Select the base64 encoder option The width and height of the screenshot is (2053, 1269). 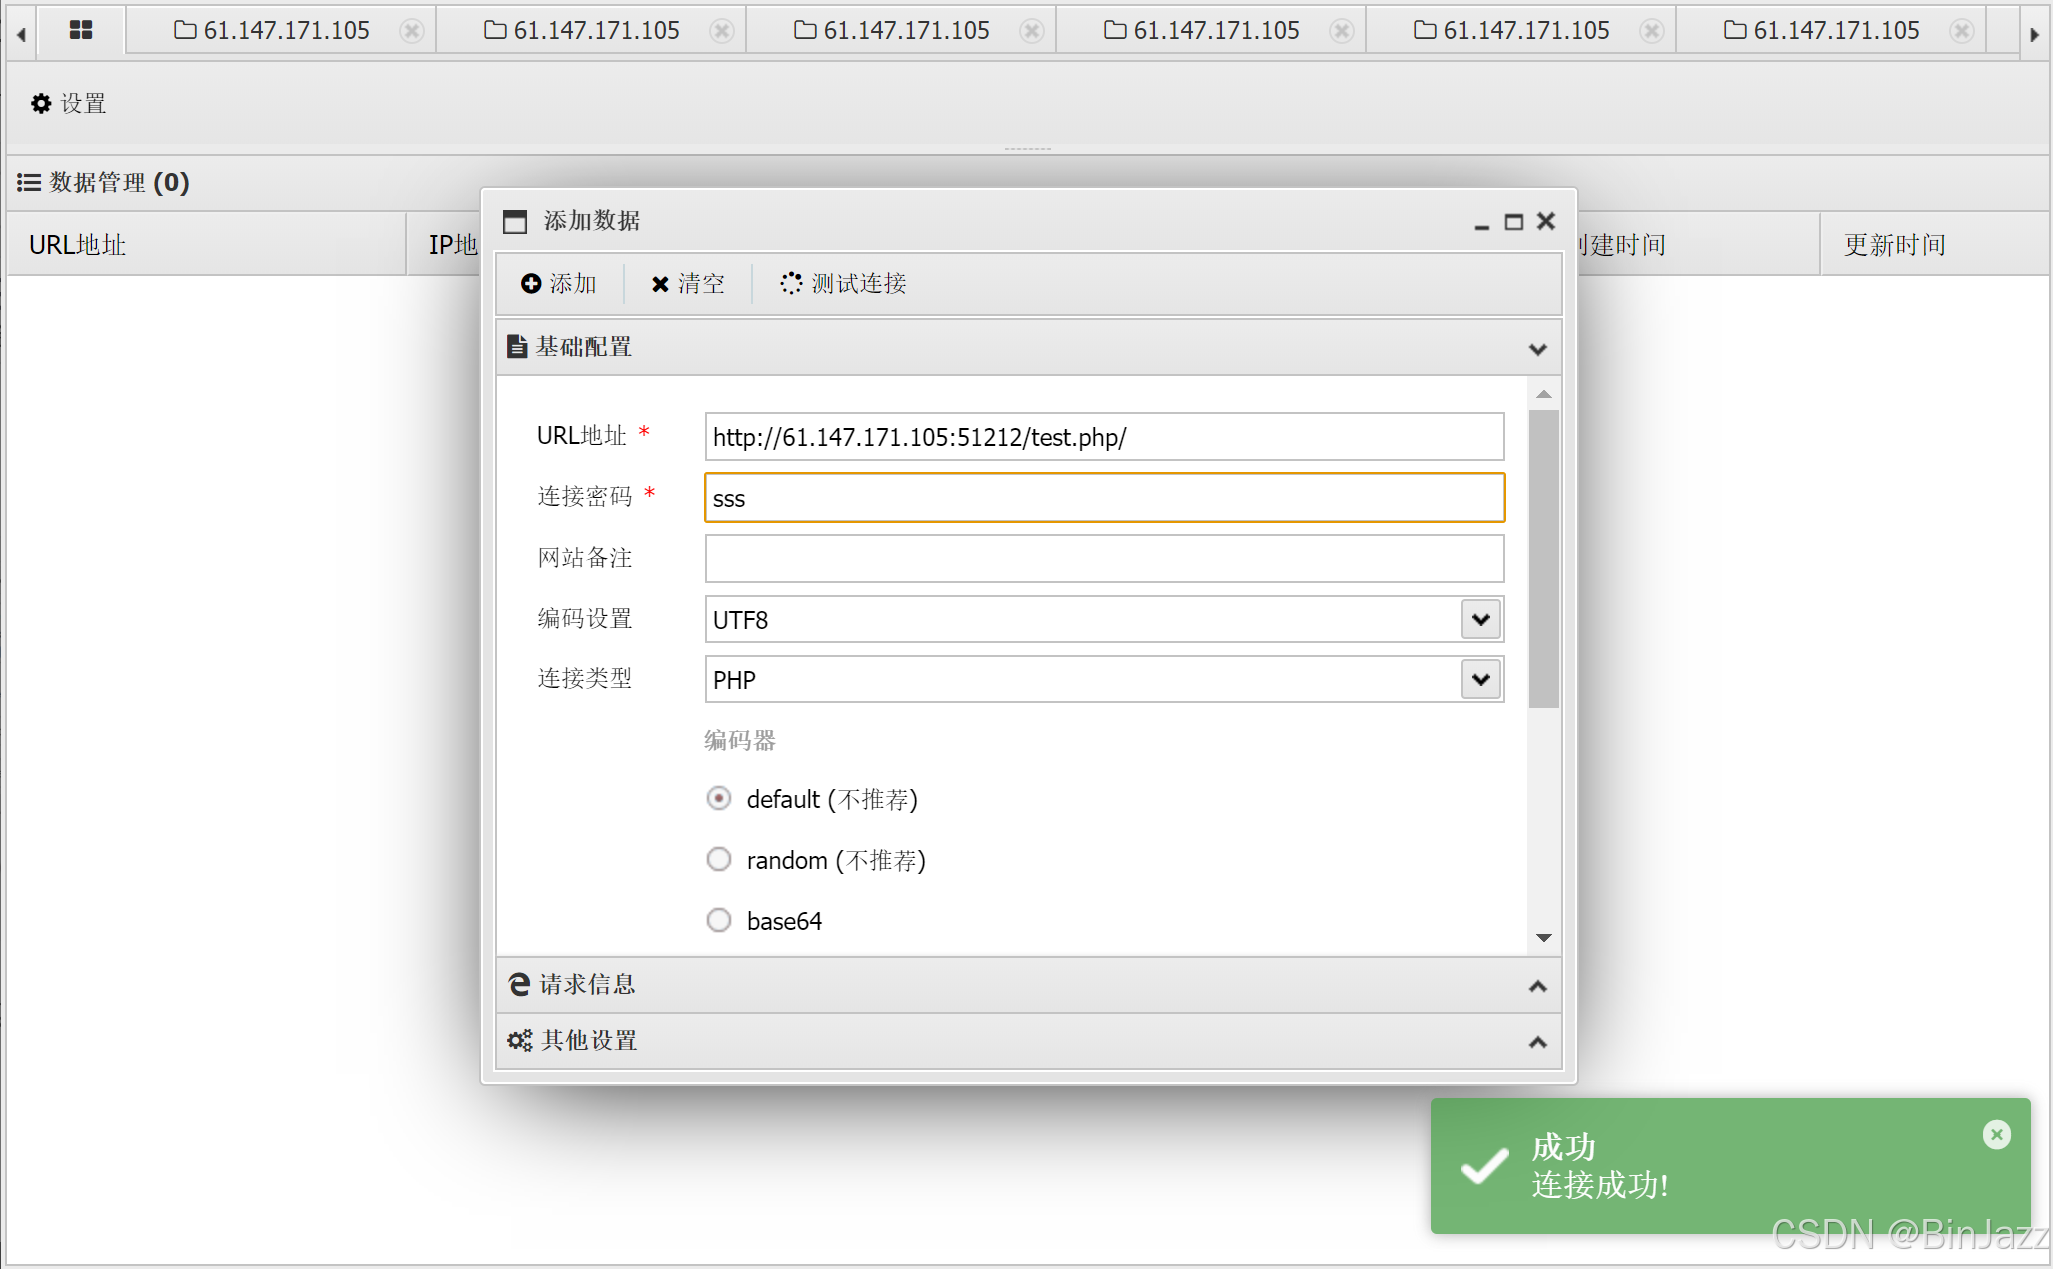(x=719, y=920)
